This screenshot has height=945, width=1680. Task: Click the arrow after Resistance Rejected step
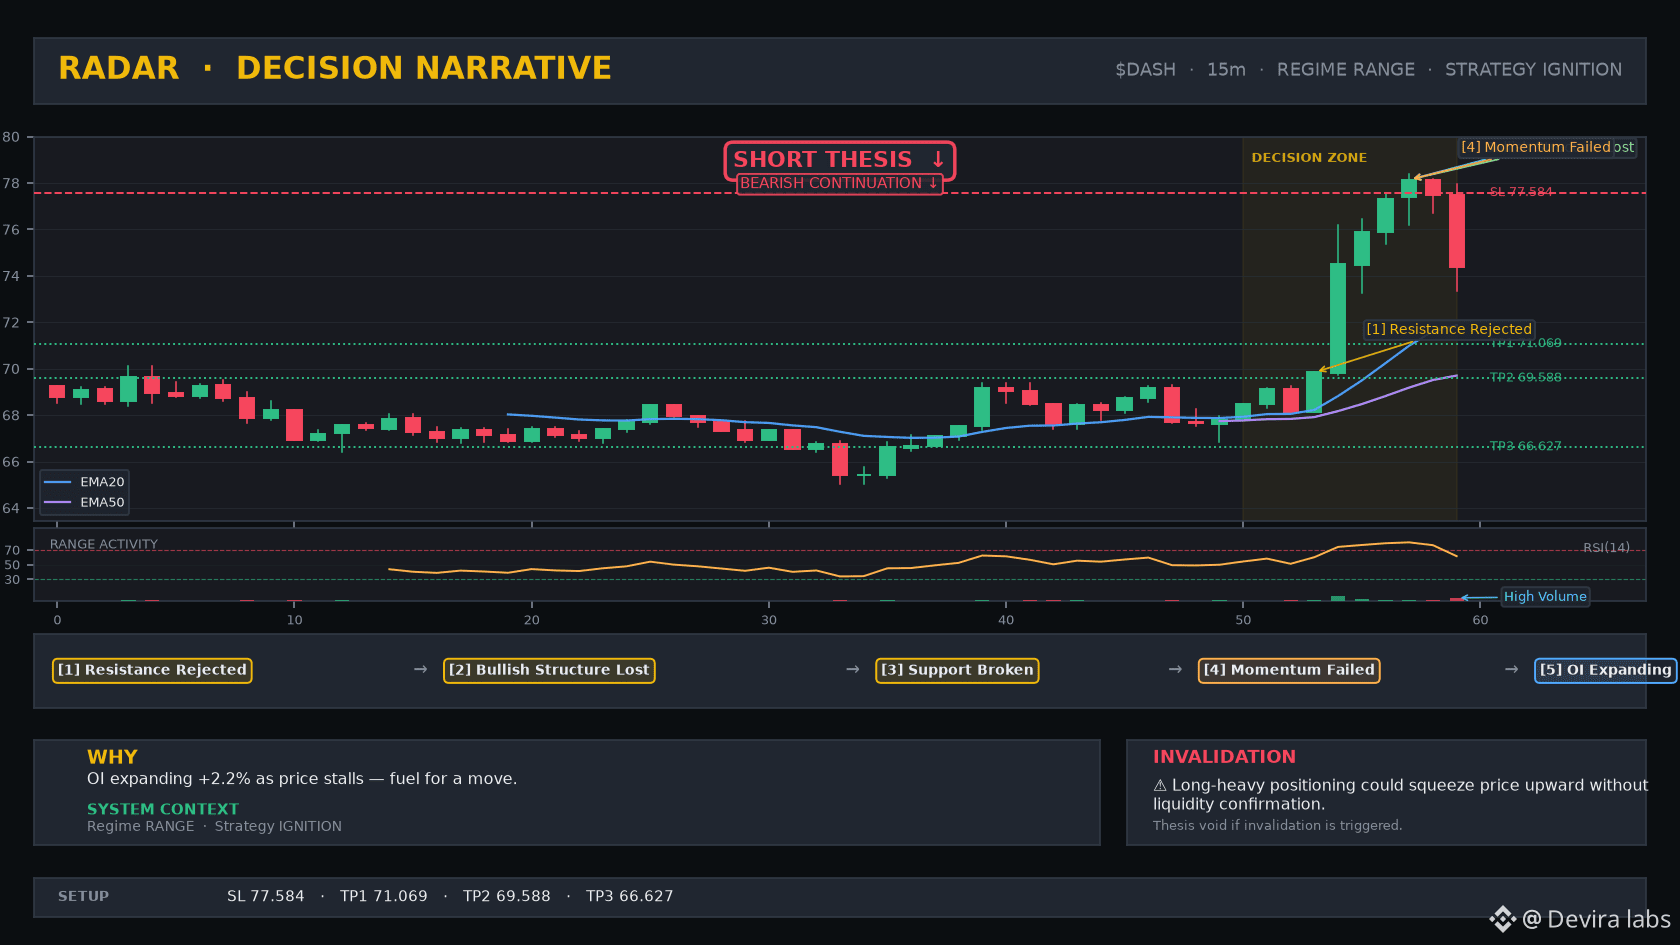420,669
